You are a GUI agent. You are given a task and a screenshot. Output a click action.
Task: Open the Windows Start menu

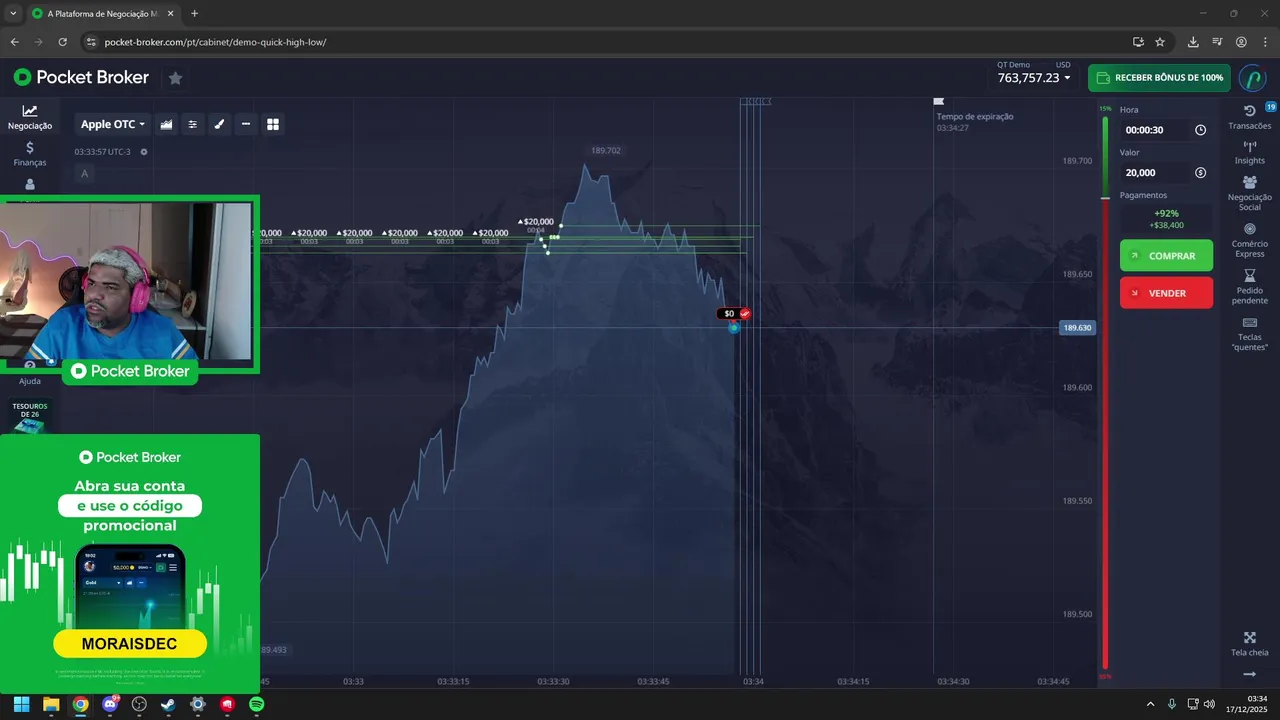tap(21, 704)
